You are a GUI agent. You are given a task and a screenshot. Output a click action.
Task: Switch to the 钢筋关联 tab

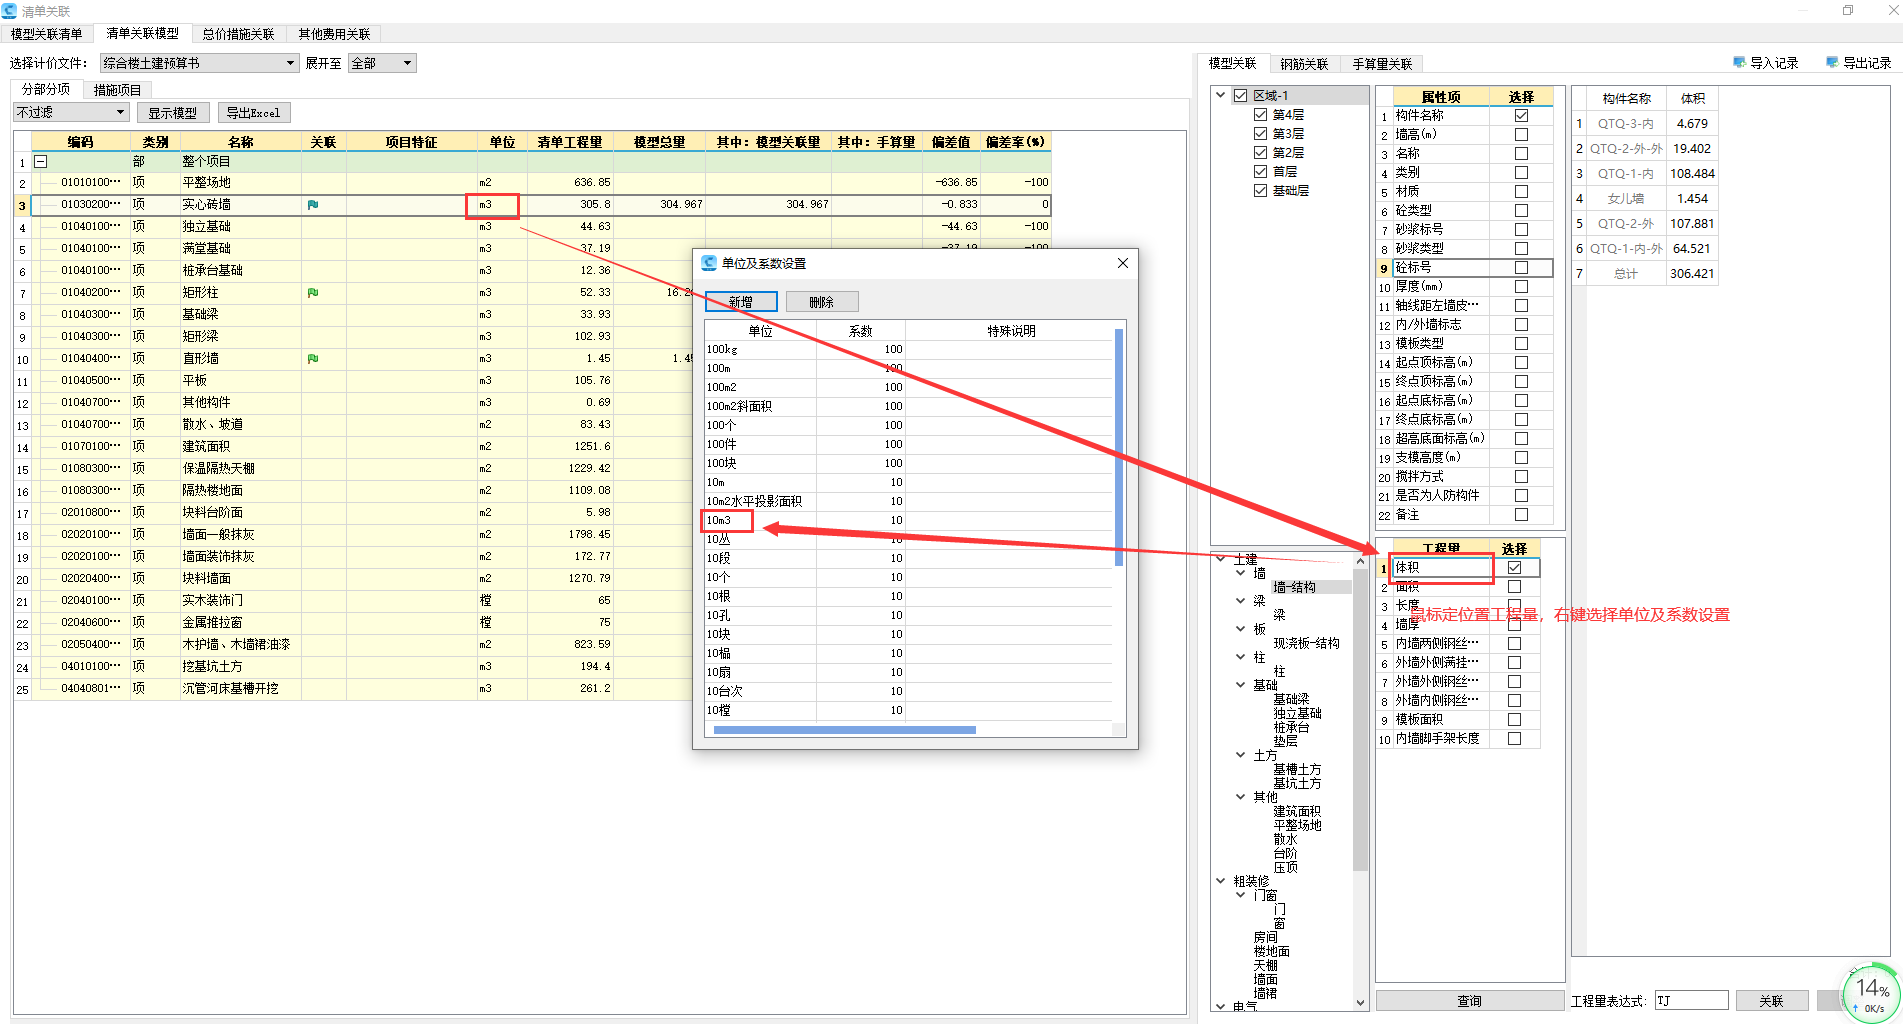click(1304, 64)
